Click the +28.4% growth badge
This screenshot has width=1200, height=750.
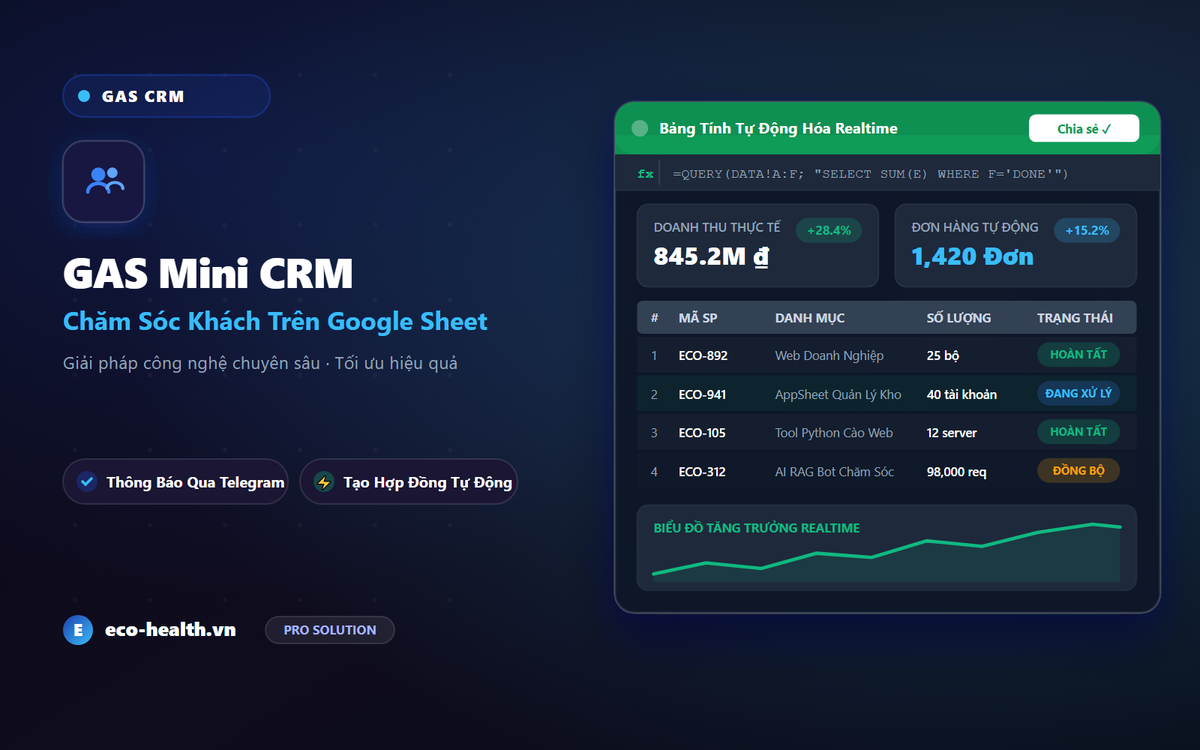pos(828,231)
